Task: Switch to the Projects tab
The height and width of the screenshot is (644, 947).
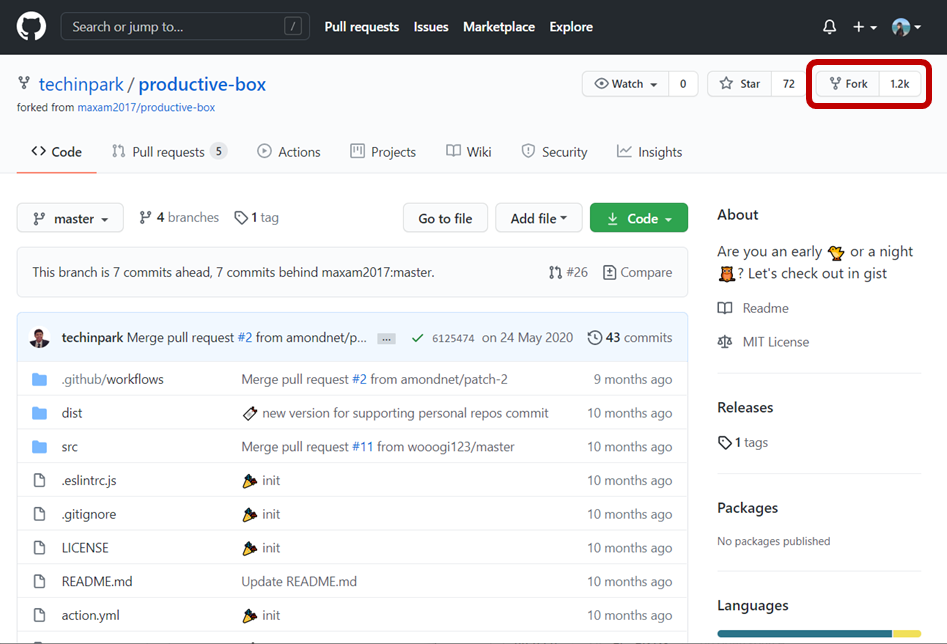Action: 383,152
